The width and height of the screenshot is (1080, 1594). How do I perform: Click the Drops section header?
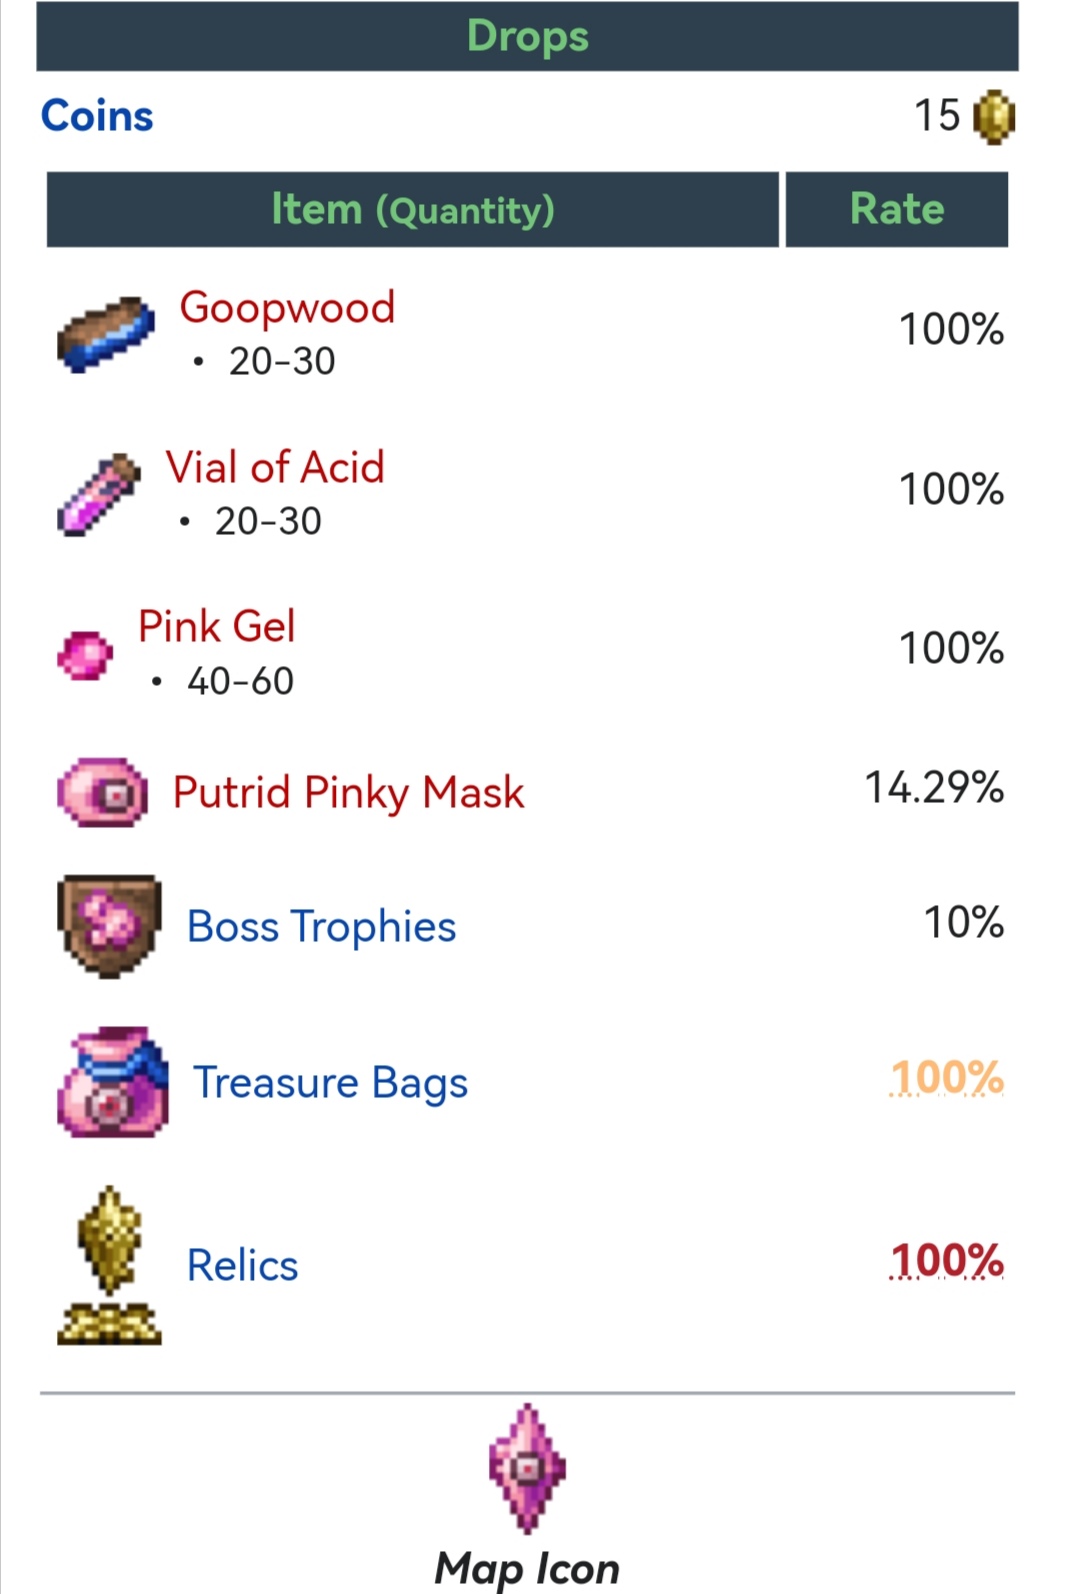pyautogui.click(x=527, y=36)
